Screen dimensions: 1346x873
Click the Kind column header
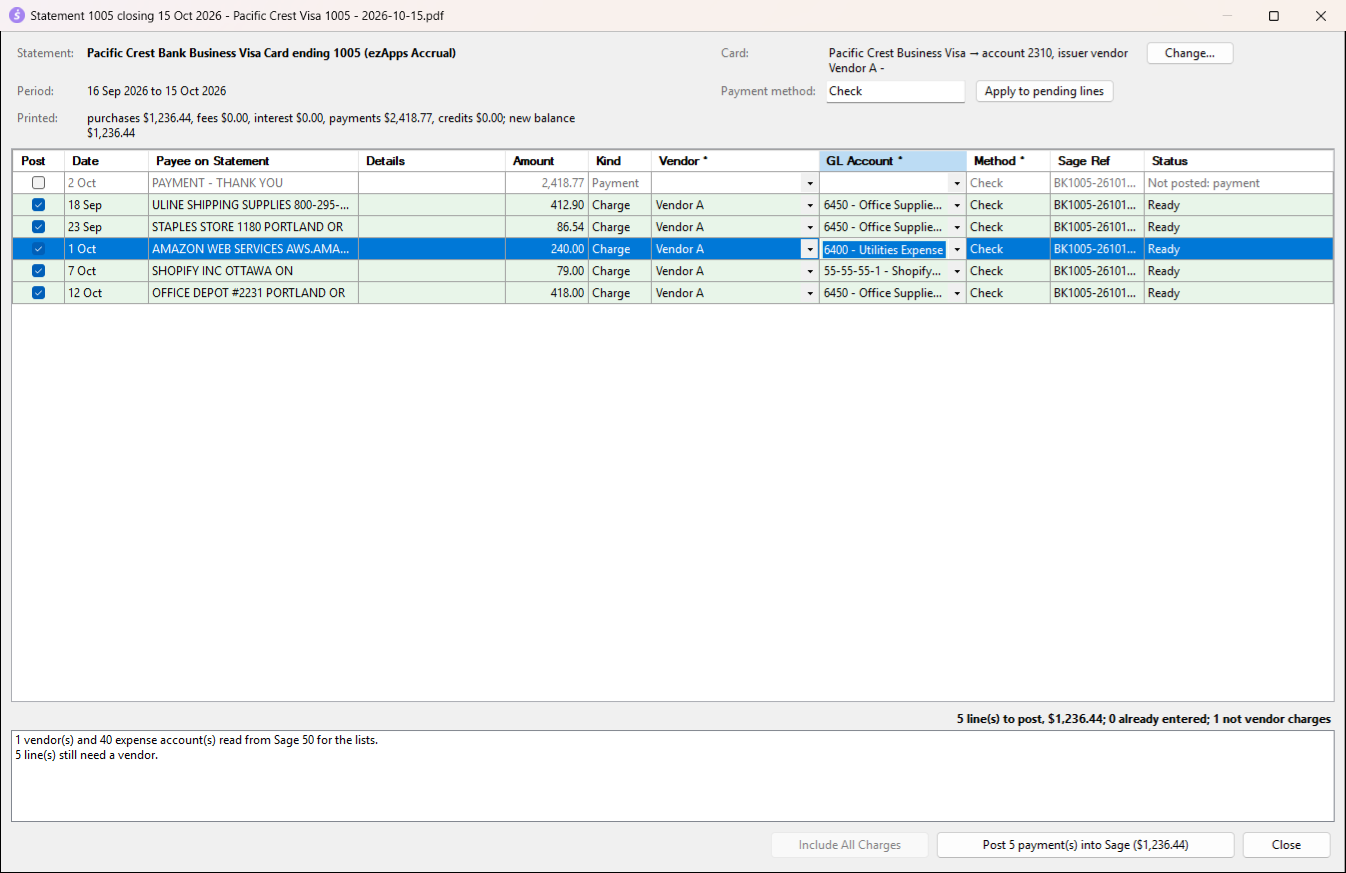click(620, 161)
